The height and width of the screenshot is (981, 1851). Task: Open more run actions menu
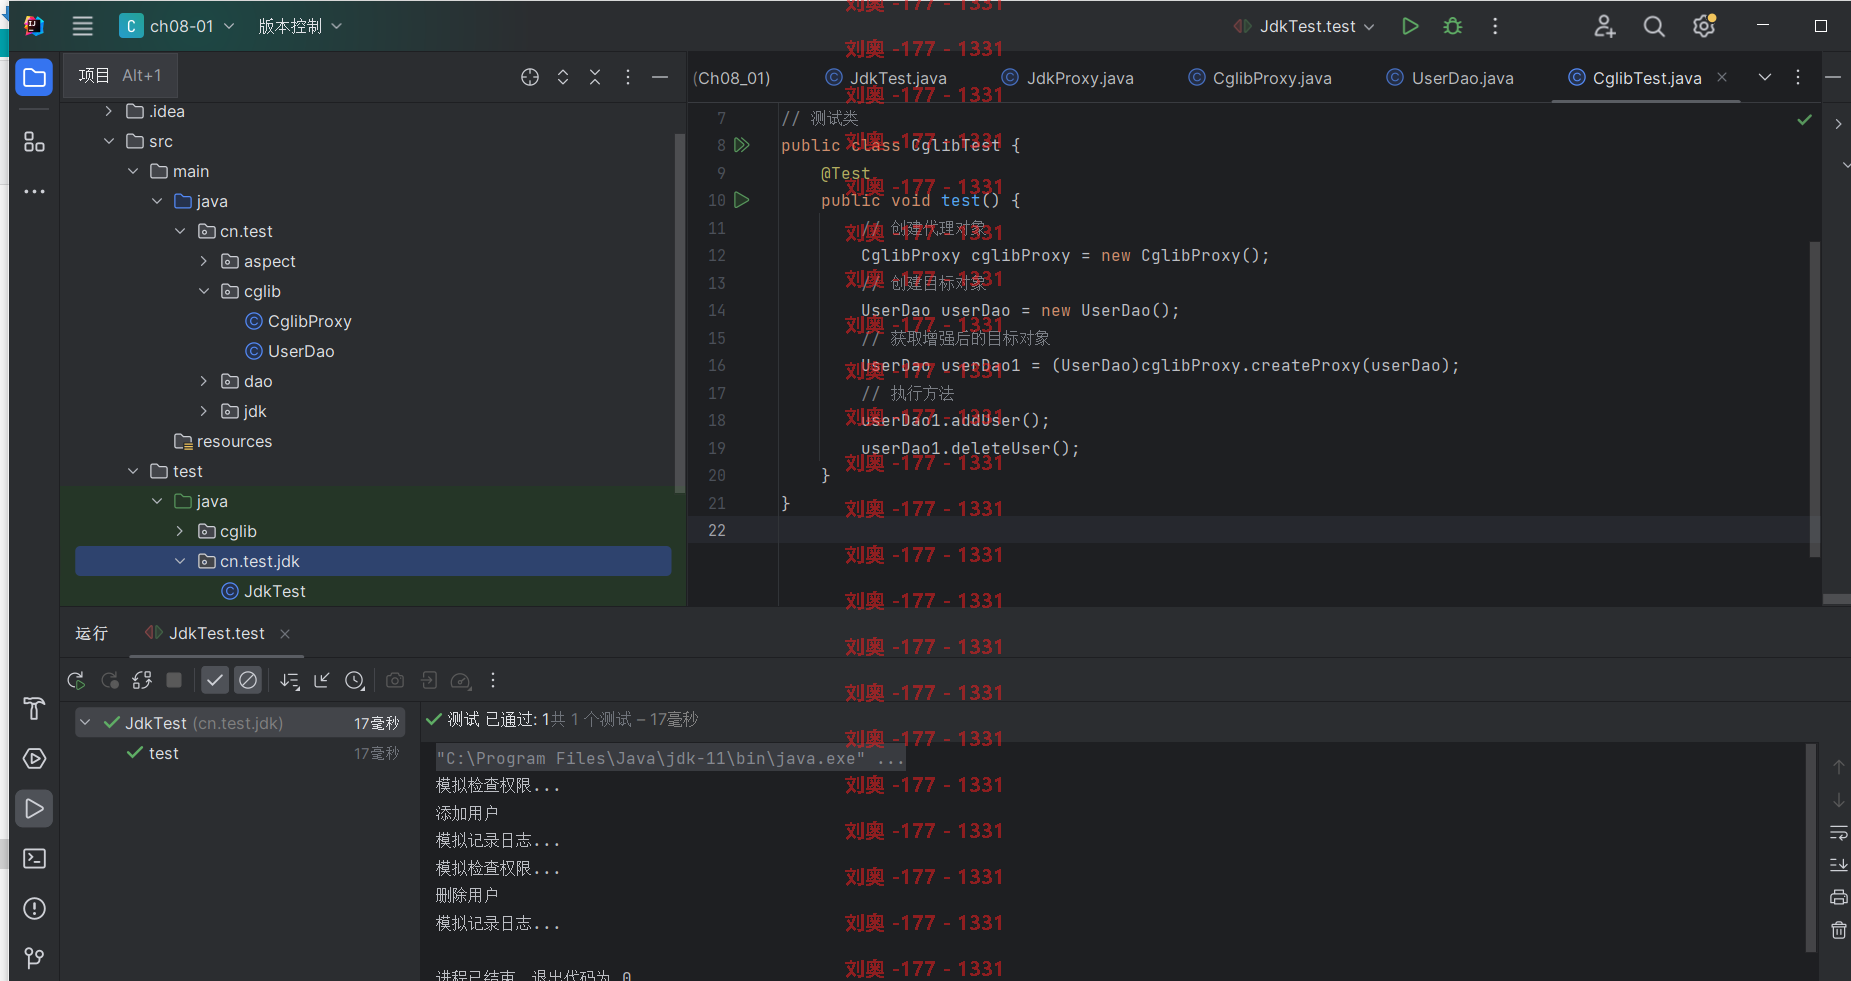click(1495, 26)
